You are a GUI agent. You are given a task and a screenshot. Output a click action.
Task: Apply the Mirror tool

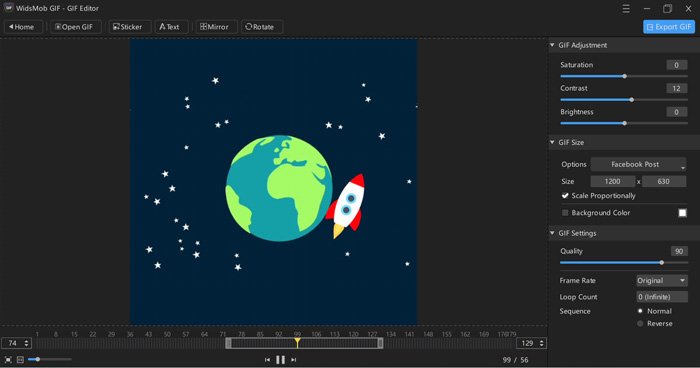click(x=216, y=27)
